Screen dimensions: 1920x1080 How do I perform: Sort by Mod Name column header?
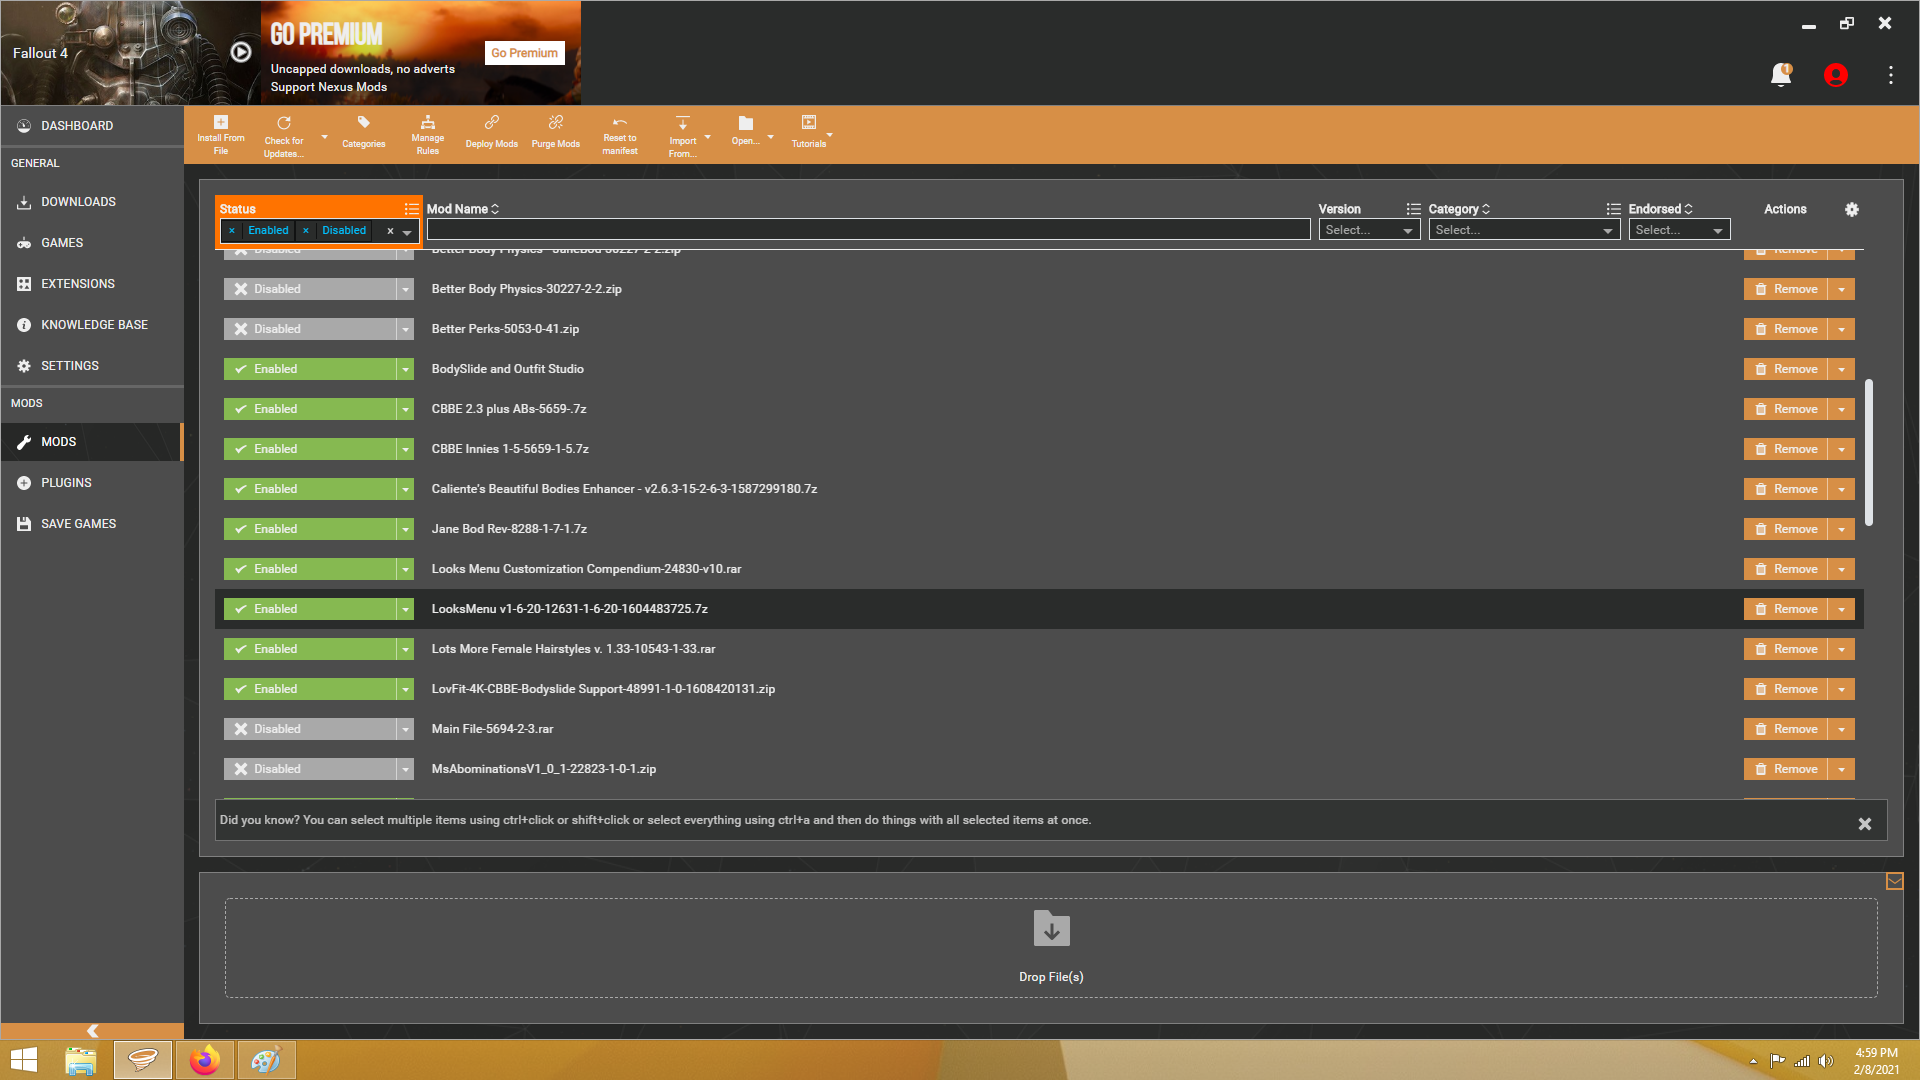click(x=463, y=209)
